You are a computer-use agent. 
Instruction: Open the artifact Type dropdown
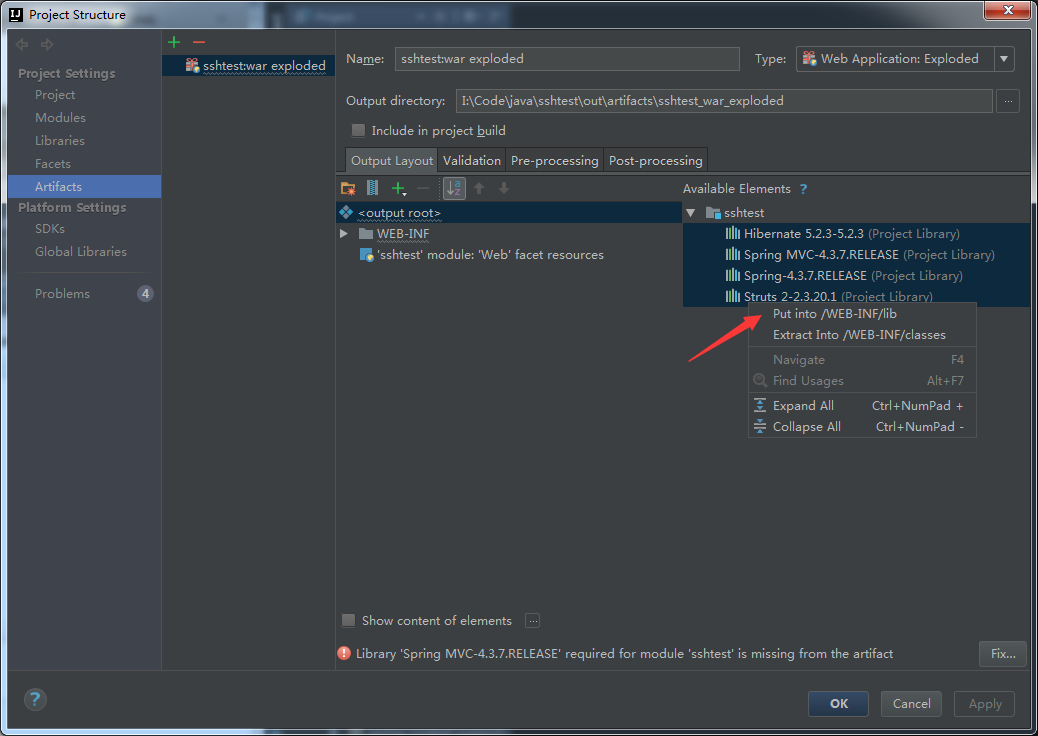coord(1004,59)
